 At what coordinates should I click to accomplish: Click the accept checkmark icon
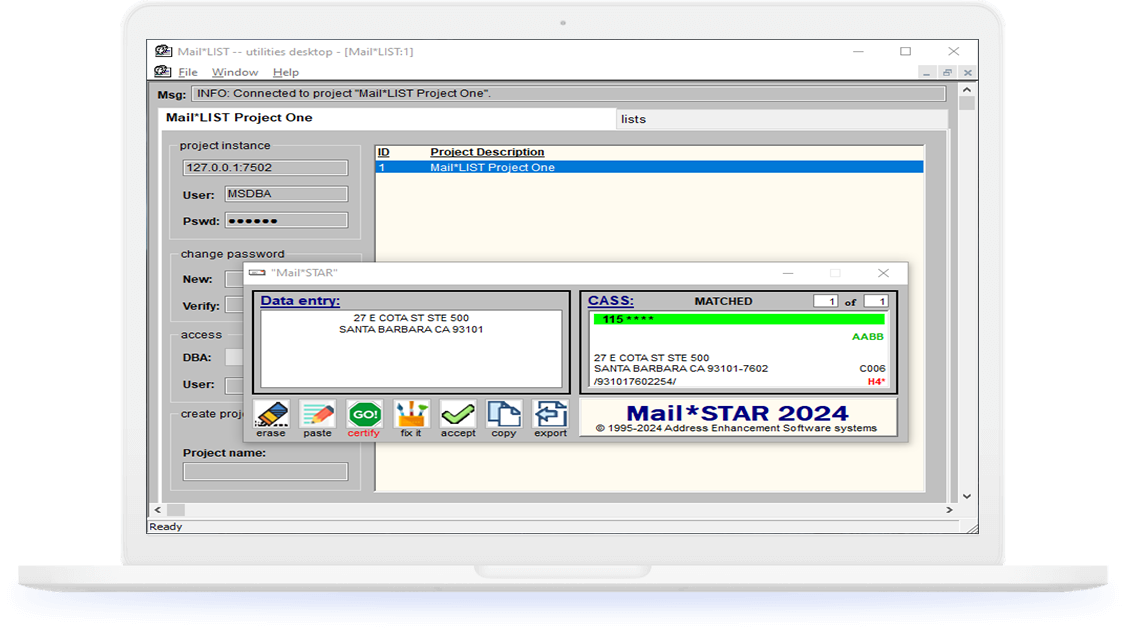(458, 414)
